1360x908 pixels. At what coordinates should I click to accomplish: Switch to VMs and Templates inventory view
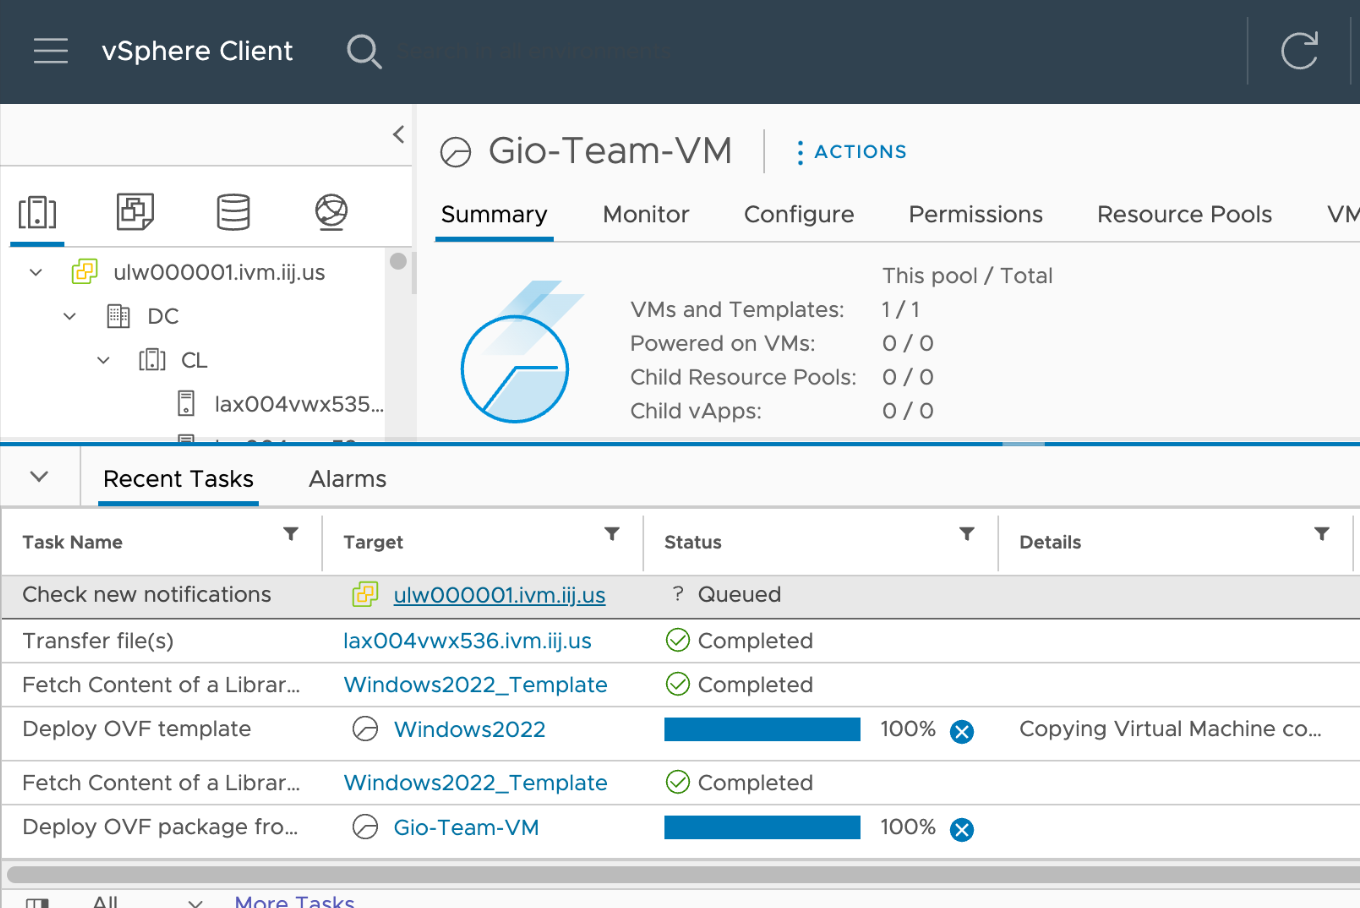click(135, 212)
